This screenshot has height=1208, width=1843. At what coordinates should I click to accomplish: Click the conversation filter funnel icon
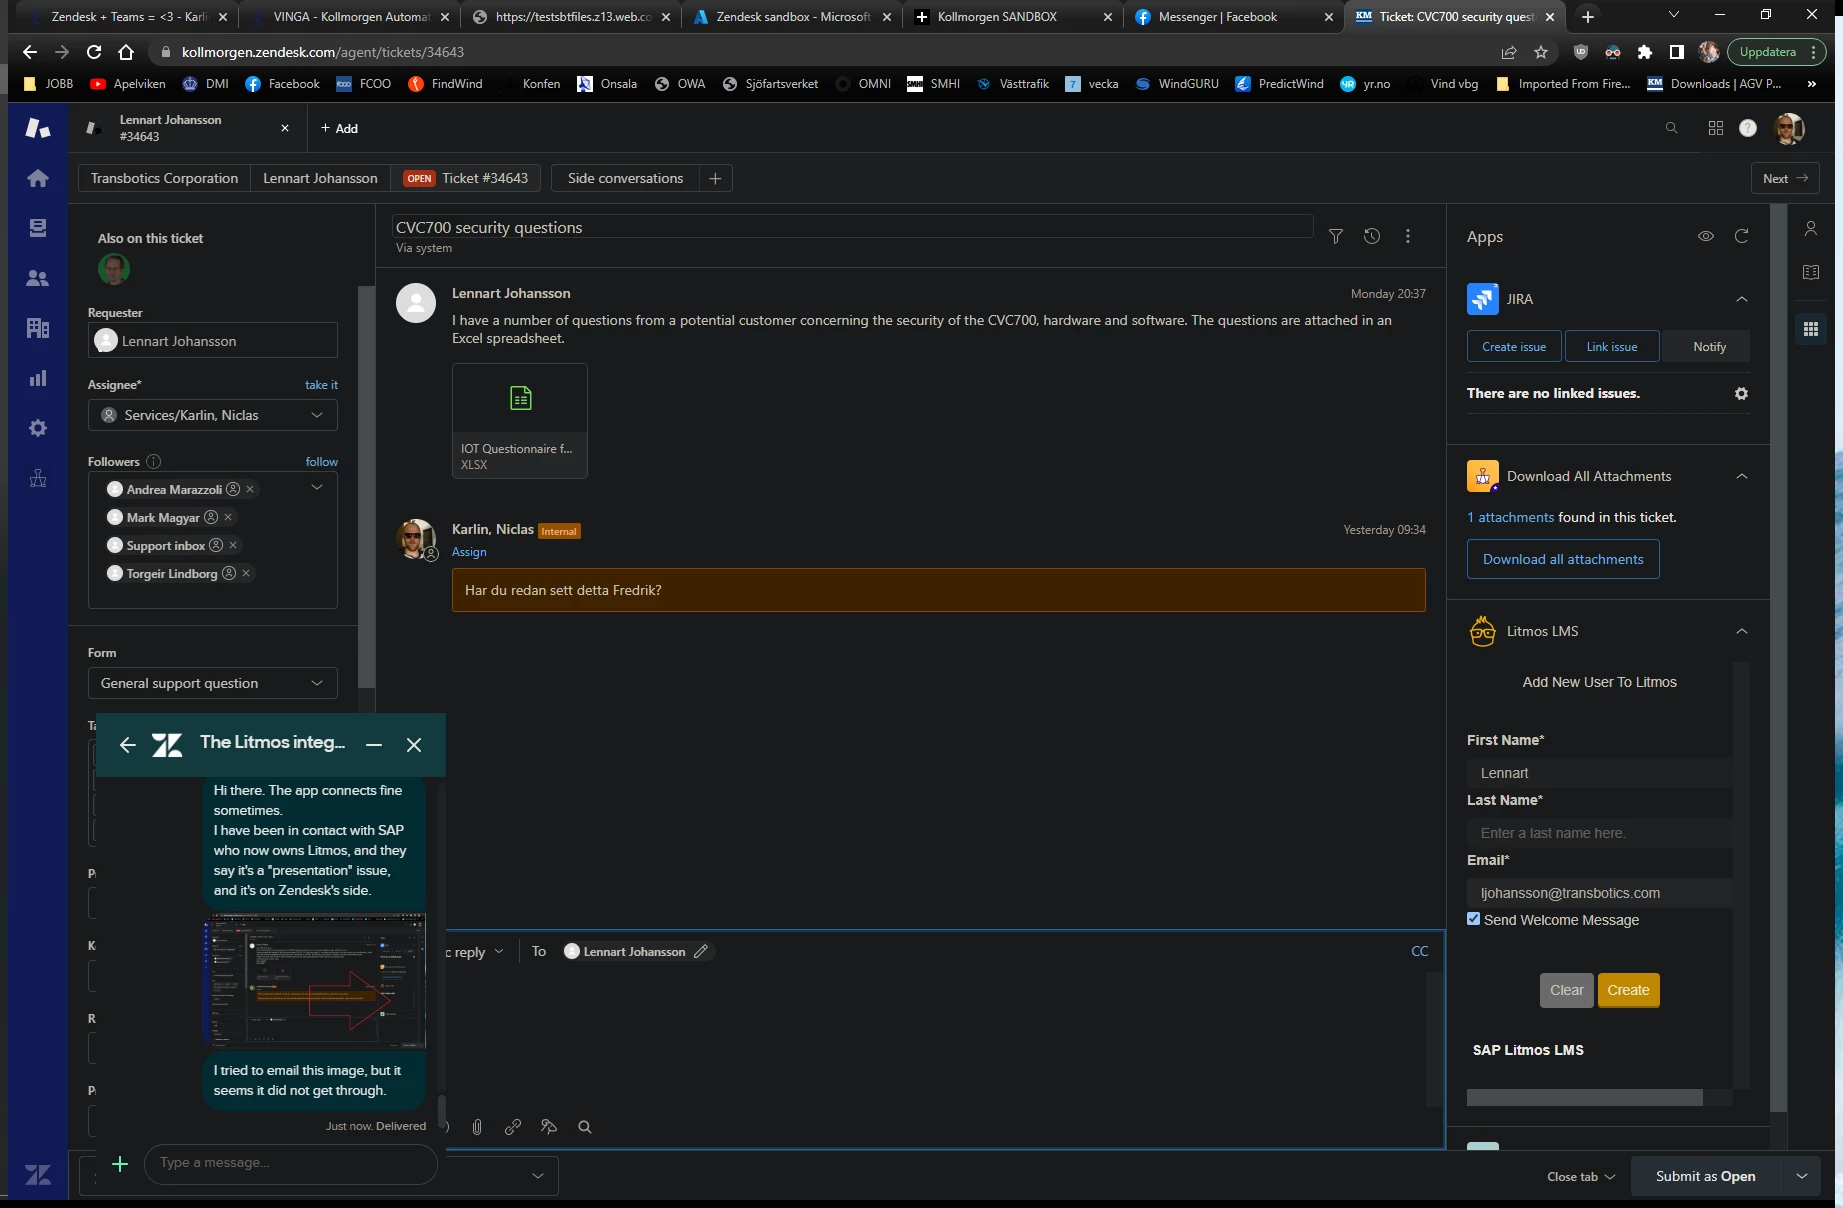point(1335,236)
